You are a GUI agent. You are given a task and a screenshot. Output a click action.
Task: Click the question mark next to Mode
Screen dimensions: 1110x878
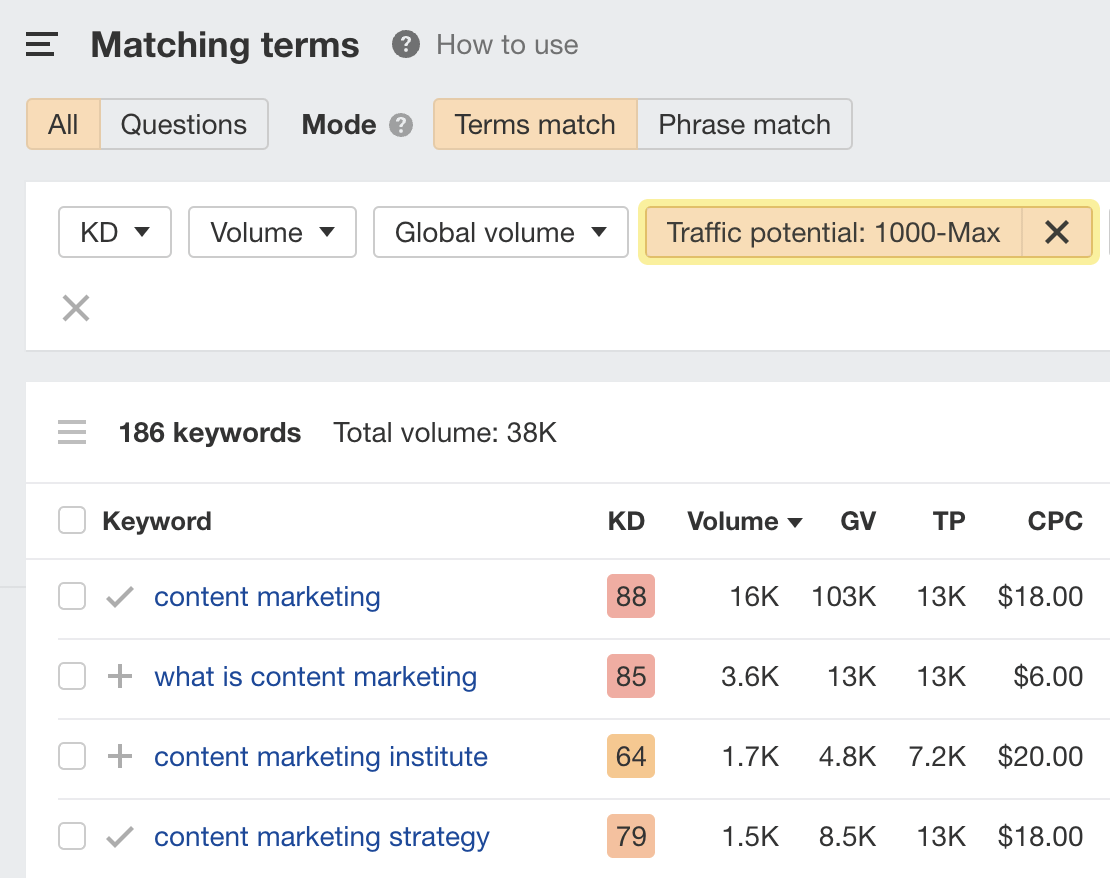(x=401, y=125)
